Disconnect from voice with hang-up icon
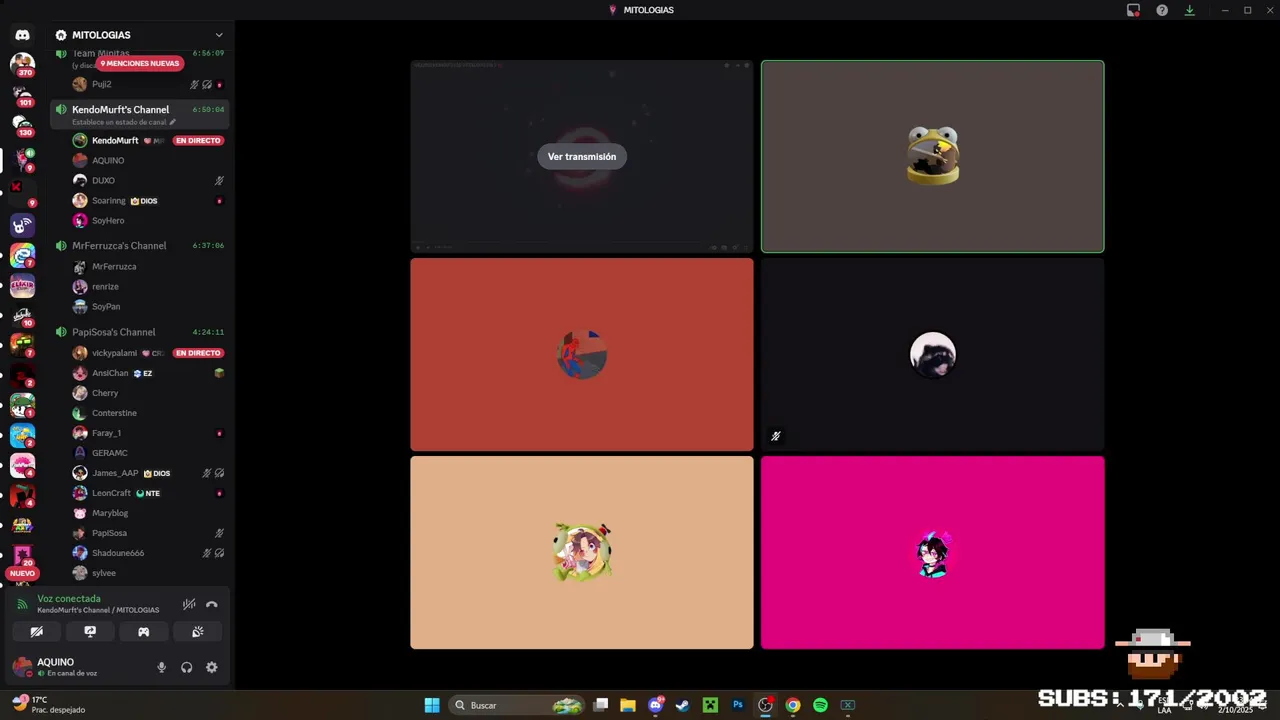This screenshot has width=1280, height=720. 212,604
